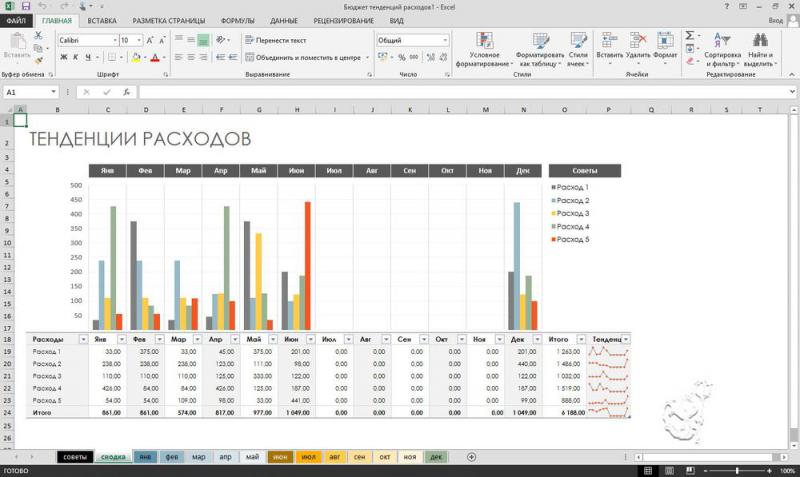Expand the number format (Общий) dropdown
The width and height of the screenshot is (800, 477).
(x=445, y=40)
